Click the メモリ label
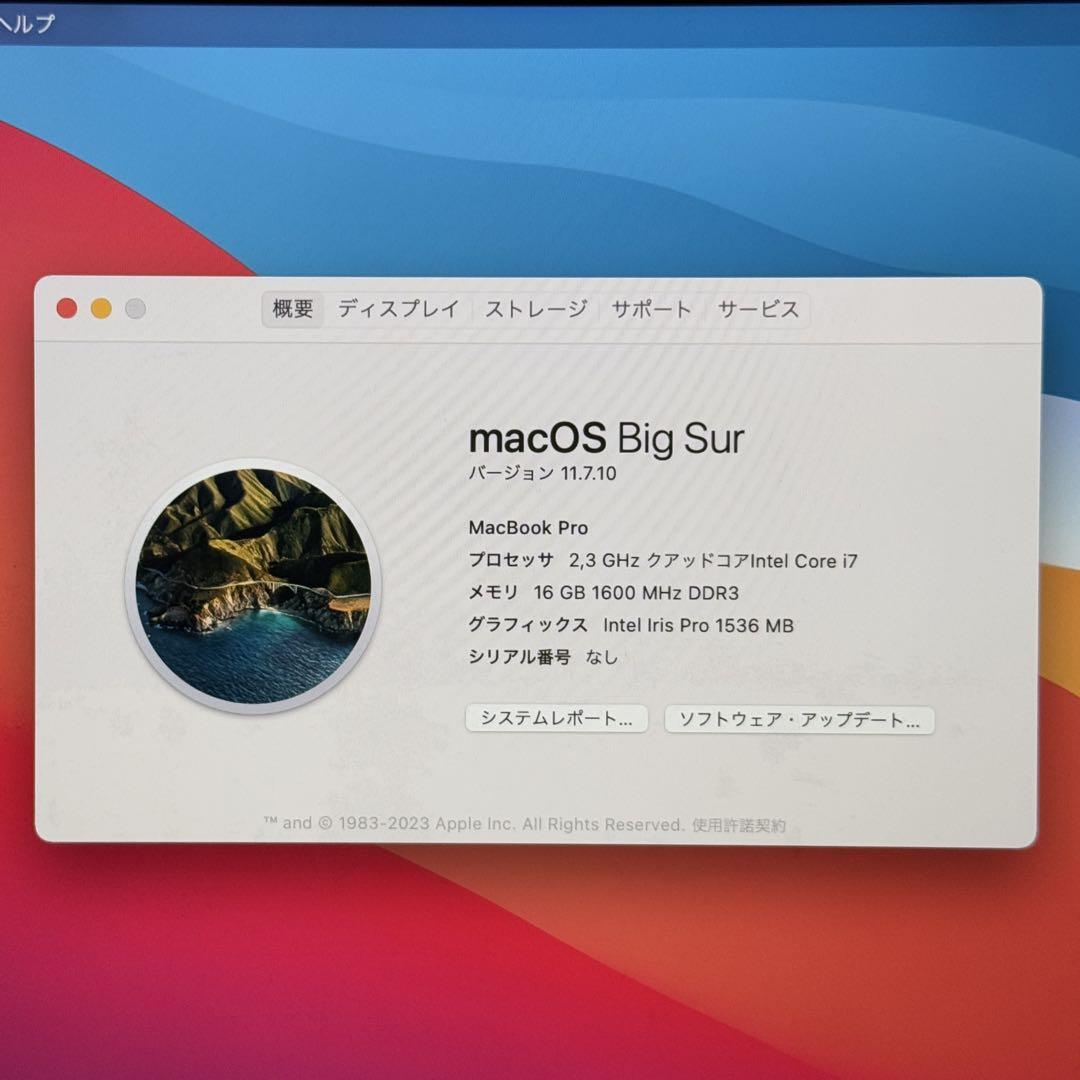This screenshot has width=1080, height=1080. click(493, 592)
